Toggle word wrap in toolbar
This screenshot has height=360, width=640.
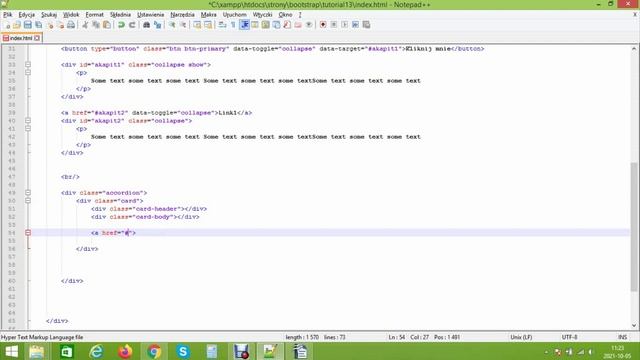(x=222, y=25)
